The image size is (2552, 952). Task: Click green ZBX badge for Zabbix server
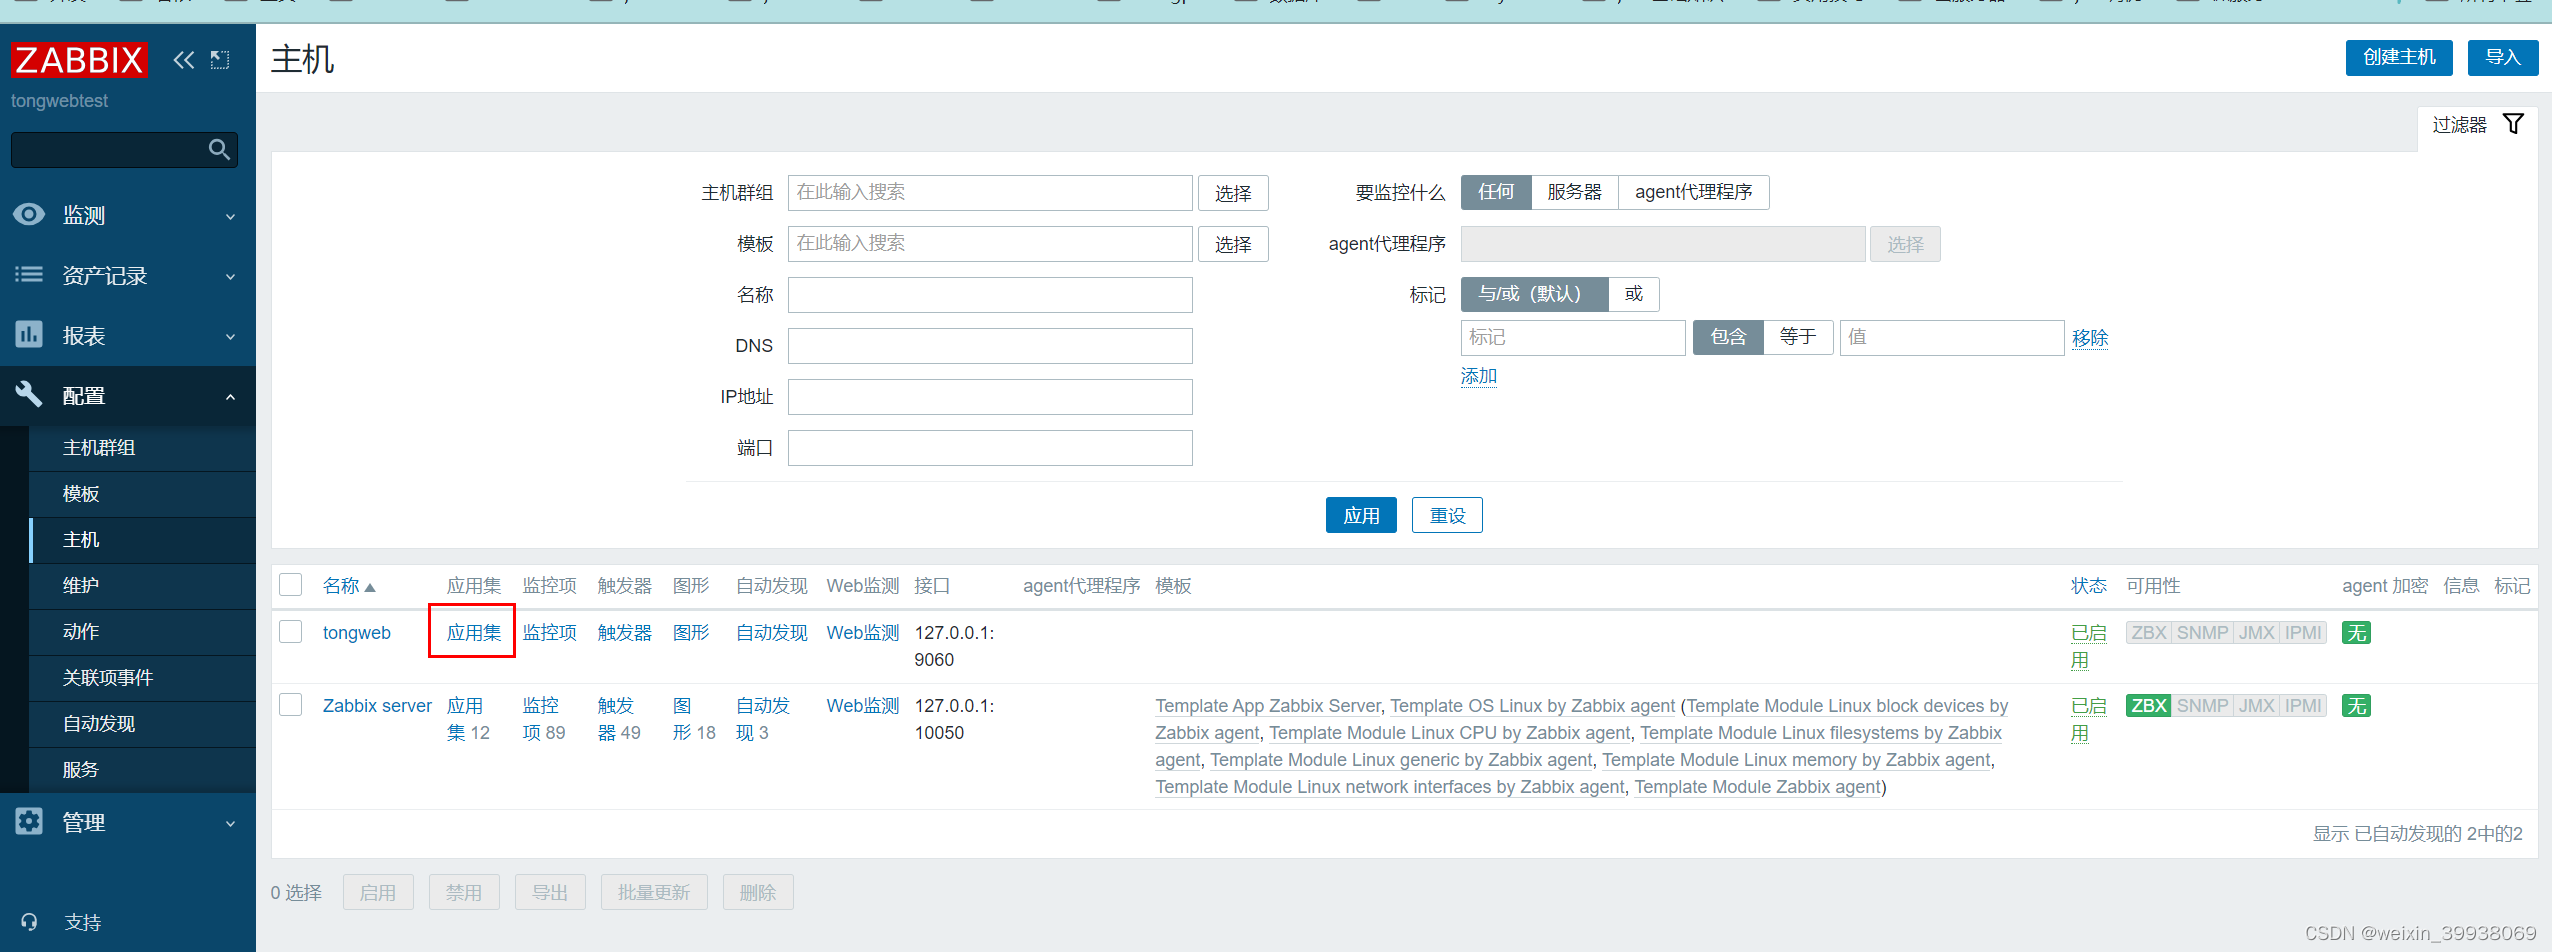tap(2148, 706)
